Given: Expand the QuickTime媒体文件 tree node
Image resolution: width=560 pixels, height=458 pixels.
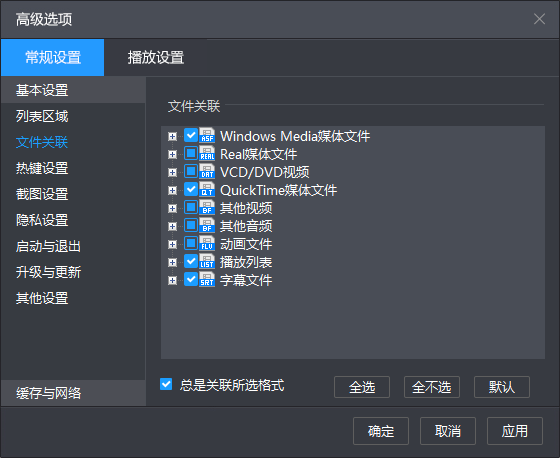Looking at the screenshot, I should tap(172, 190).
